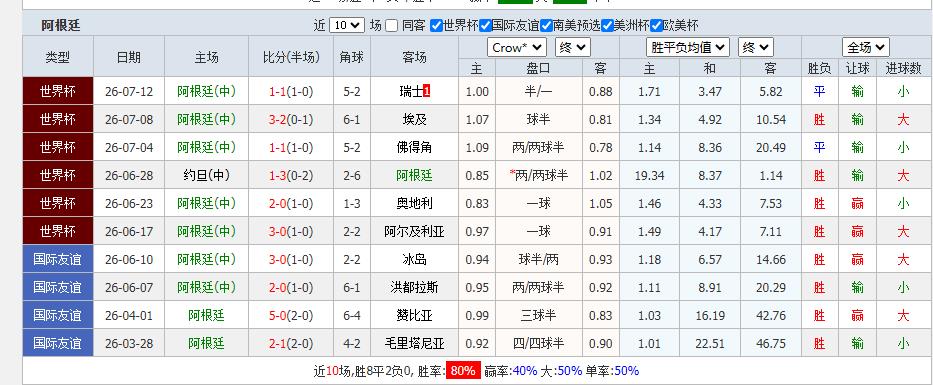Click corner count 6-4 in 赞比亚 row
Viewport: 933px width, 385px height.
[352, 315]
